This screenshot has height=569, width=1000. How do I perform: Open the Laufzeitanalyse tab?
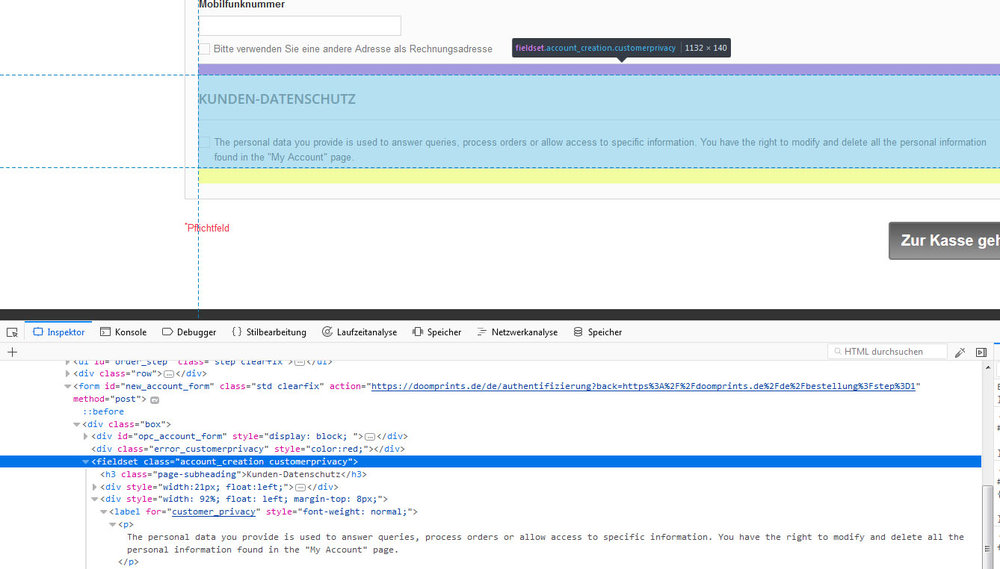click(360, 332)
